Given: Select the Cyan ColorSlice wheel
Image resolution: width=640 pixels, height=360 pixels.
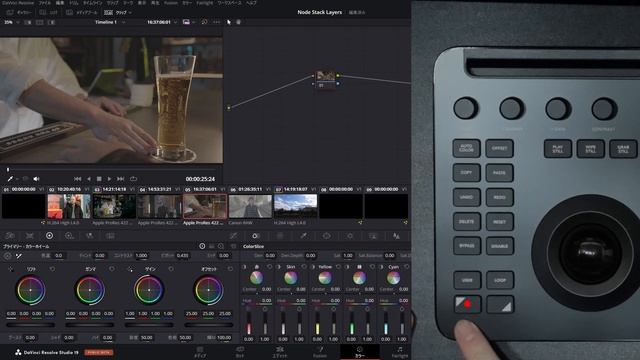Looking at the screenshot, I should coord(393,278).
